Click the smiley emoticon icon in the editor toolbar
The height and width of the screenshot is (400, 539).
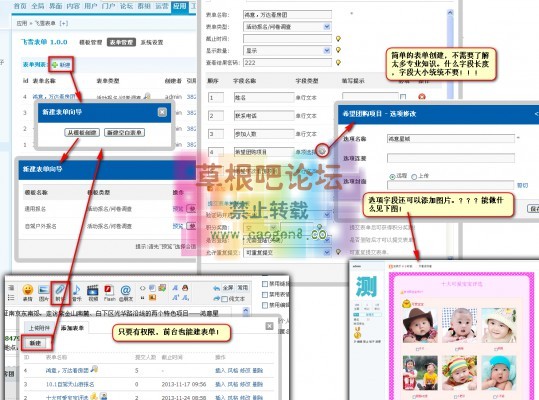click(x=28, y=290)
